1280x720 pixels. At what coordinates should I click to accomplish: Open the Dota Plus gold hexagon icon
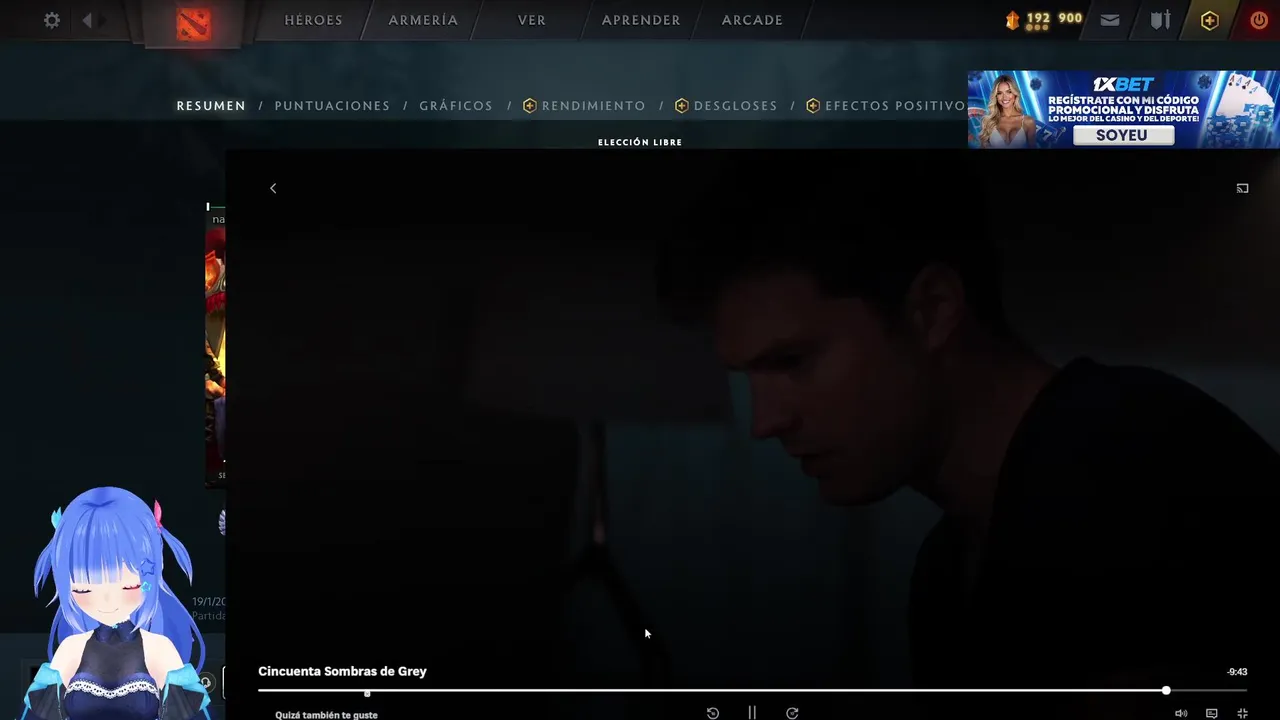pos(1210,20)
